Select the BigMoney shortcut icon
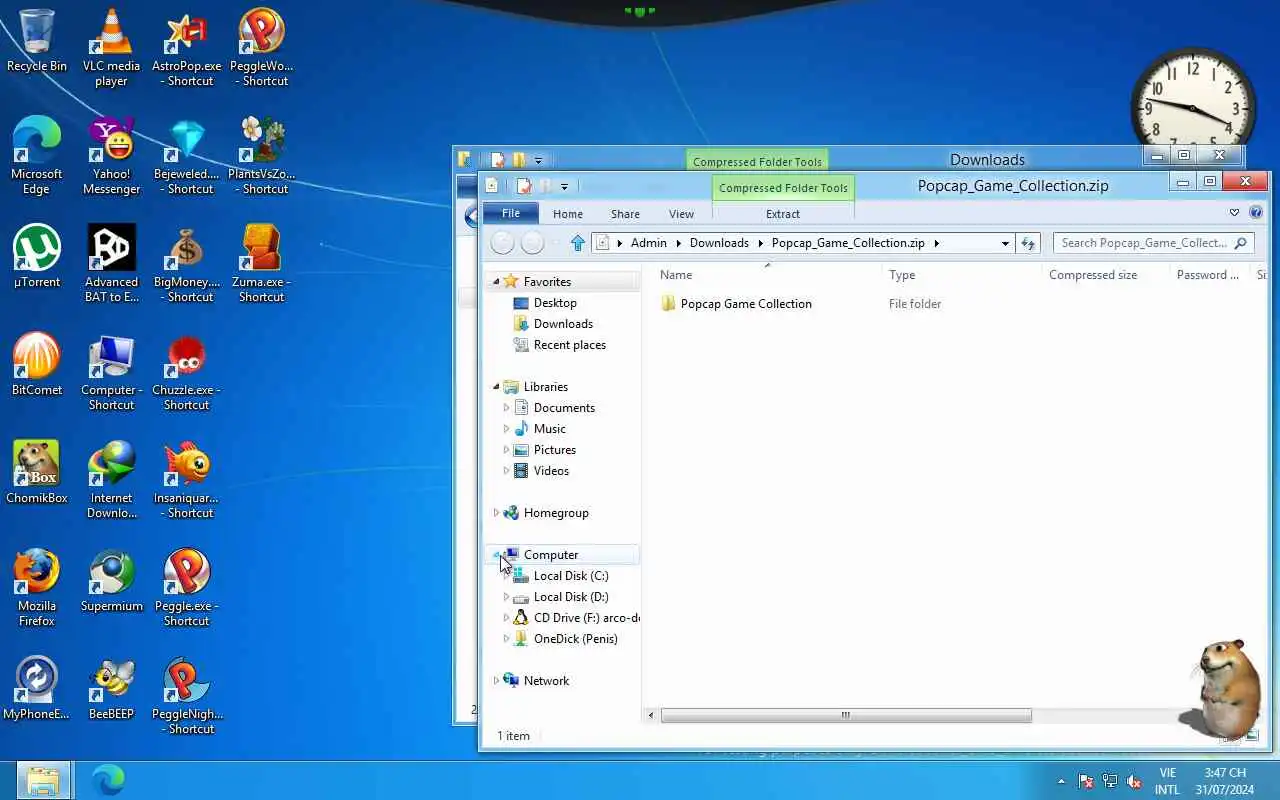Image resolution: width=1280 pixels, height=800 pixels. pyautogui.click(x=187, y=264)
